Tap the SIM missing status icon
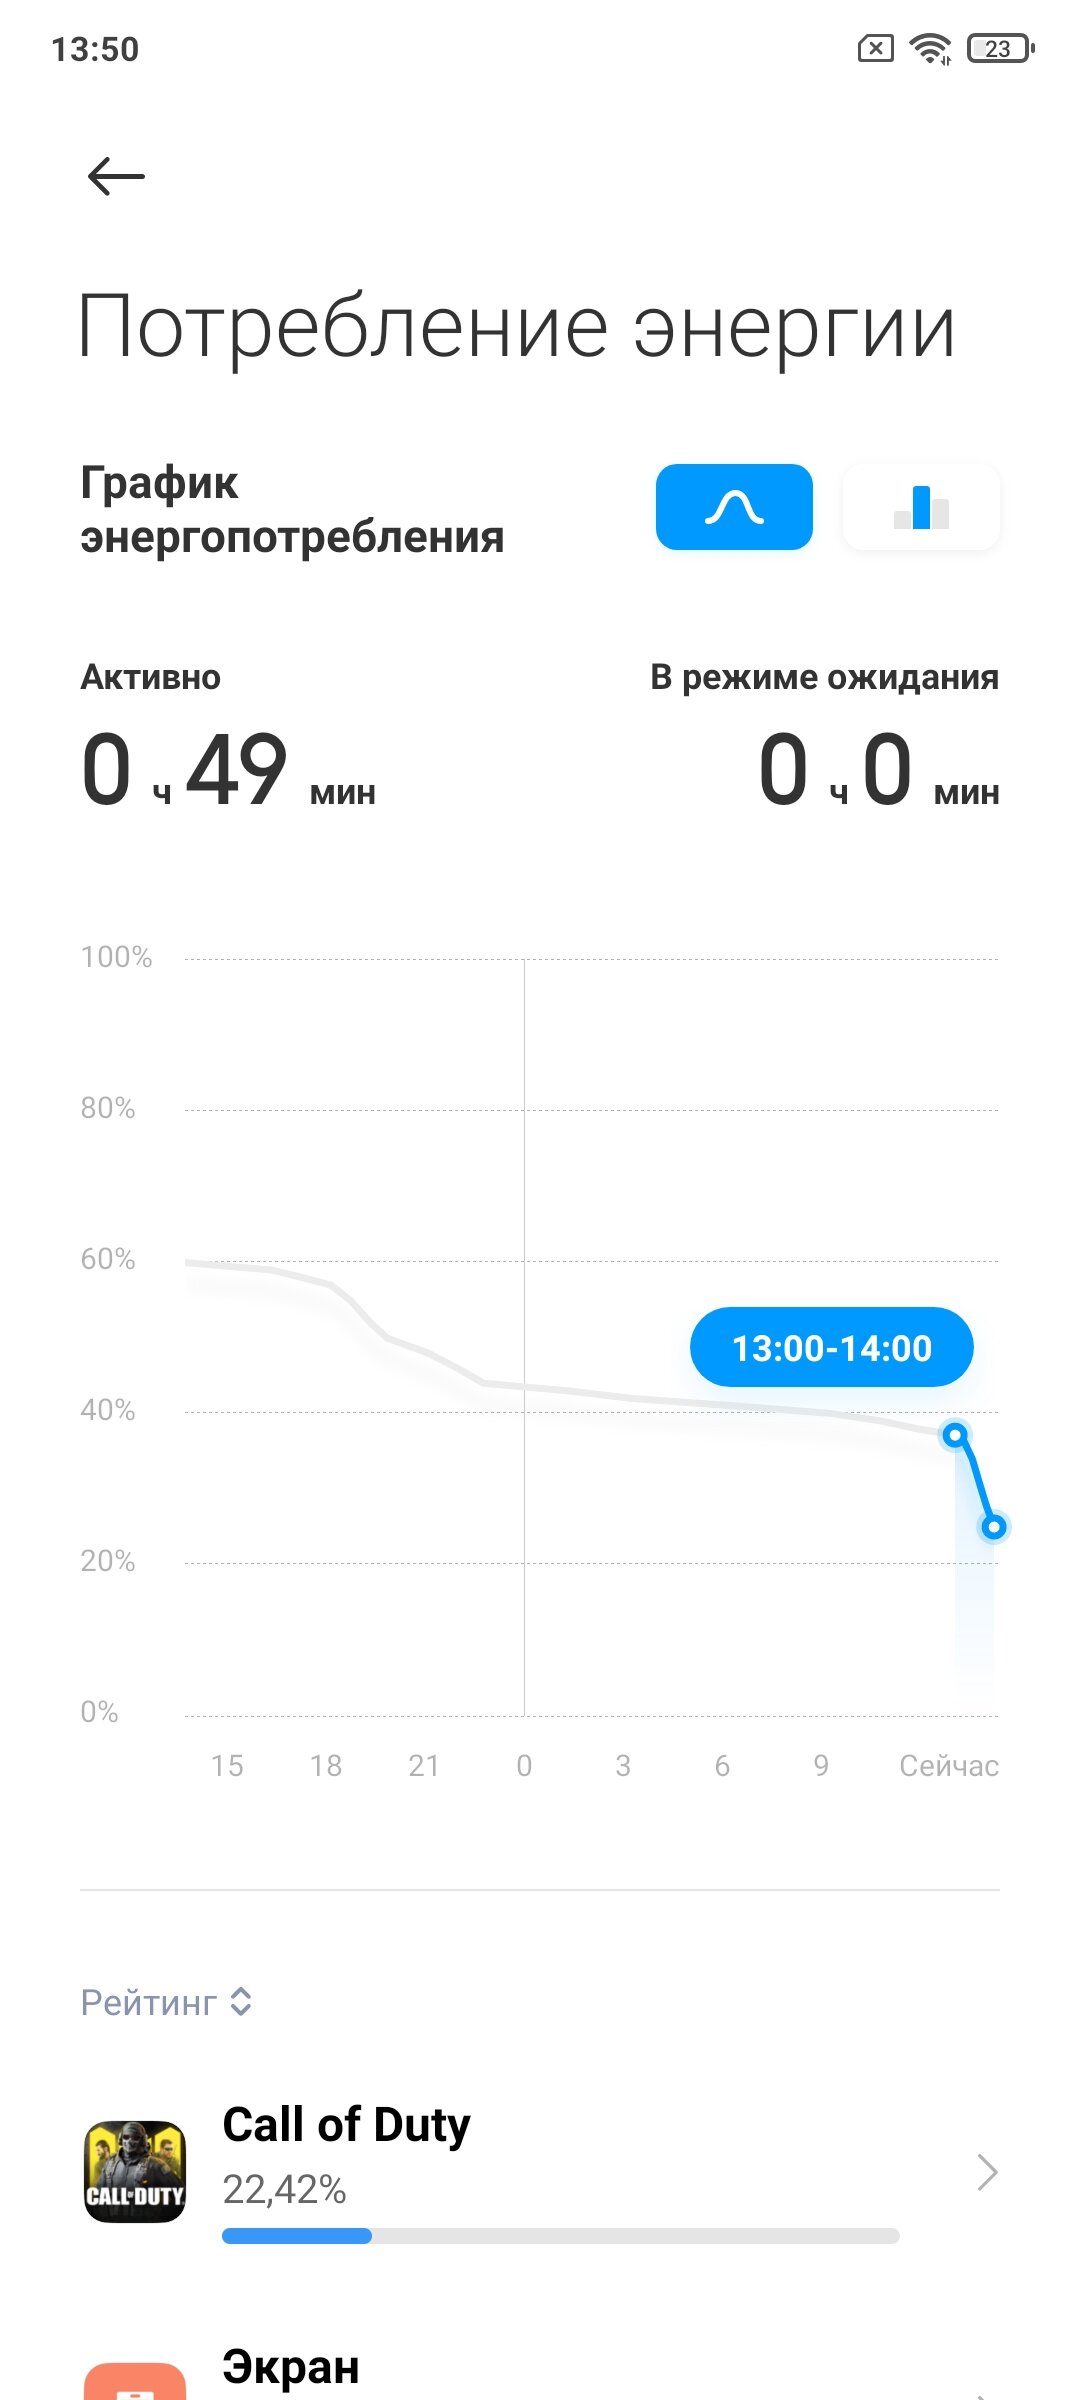 [x=875, y=48]
